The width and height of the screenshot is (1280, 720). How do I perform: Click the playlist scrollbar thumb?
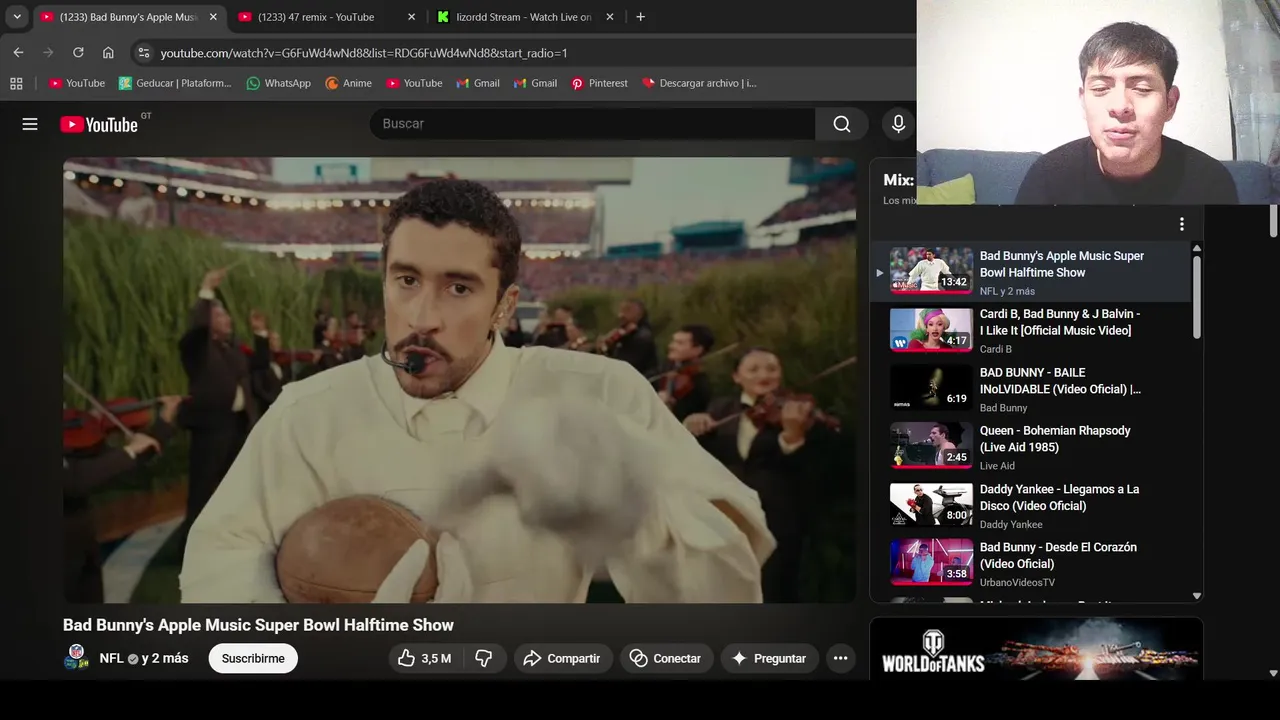pos(1197,296)
